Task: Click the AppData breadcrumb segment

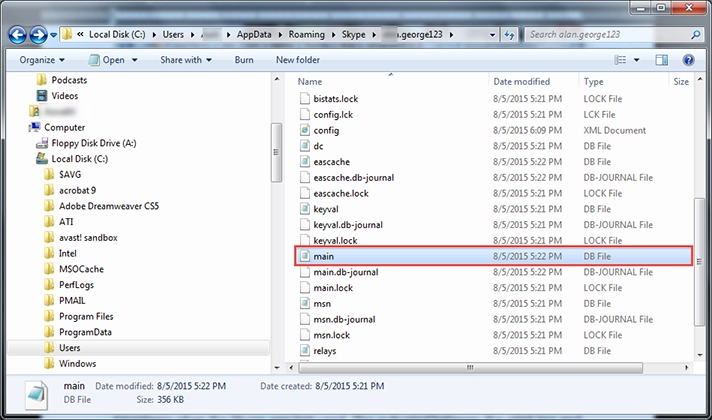Action: [254, 35]
